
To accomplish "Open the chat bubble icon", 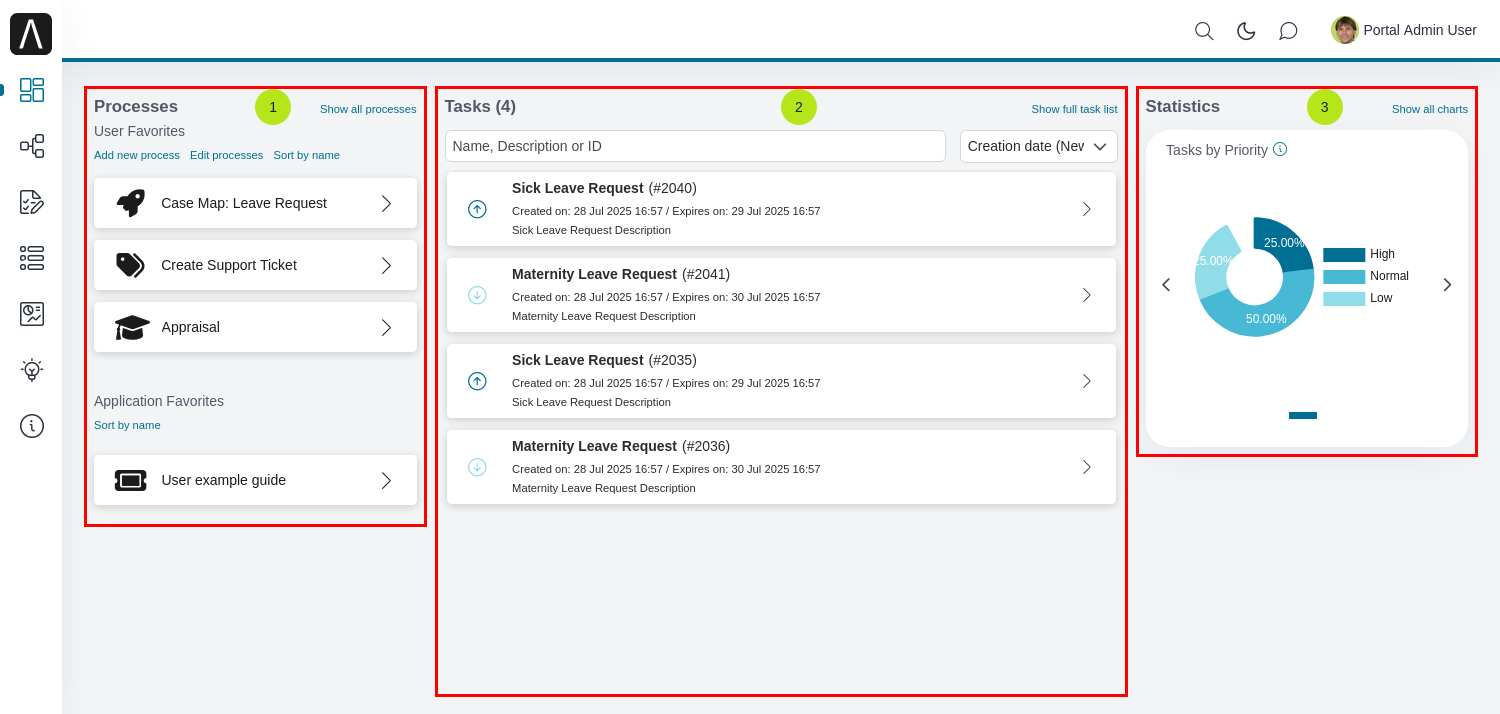I will click(1288, 31).
